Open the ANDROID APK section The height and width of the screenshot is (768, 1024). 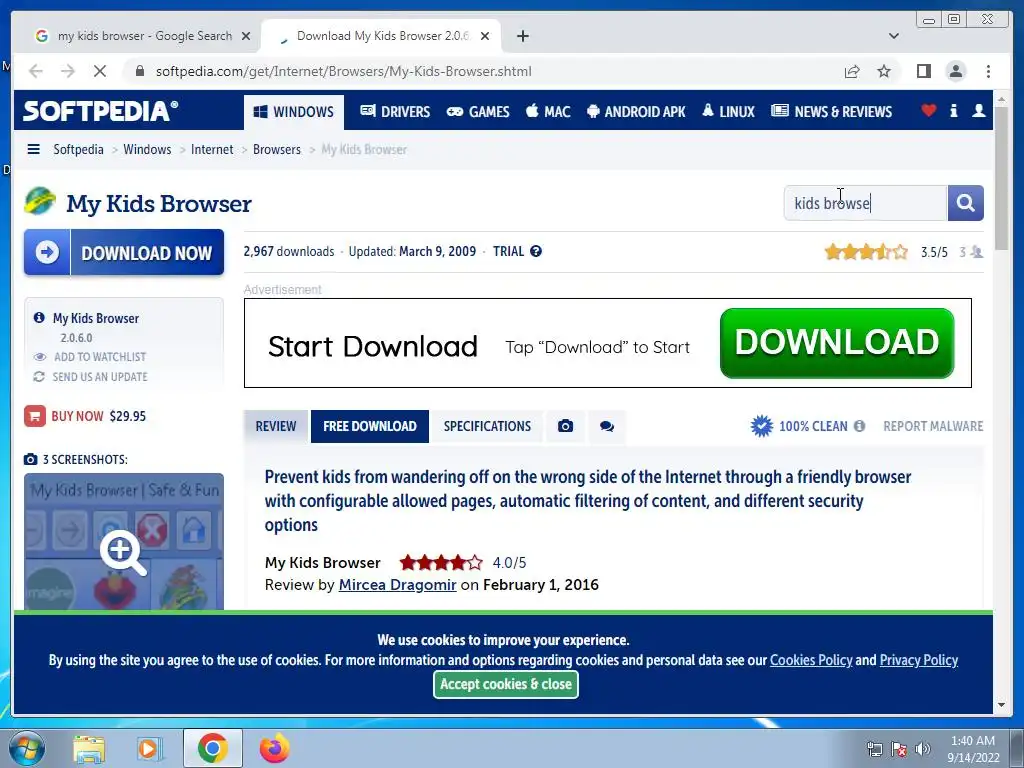(636, 112)
